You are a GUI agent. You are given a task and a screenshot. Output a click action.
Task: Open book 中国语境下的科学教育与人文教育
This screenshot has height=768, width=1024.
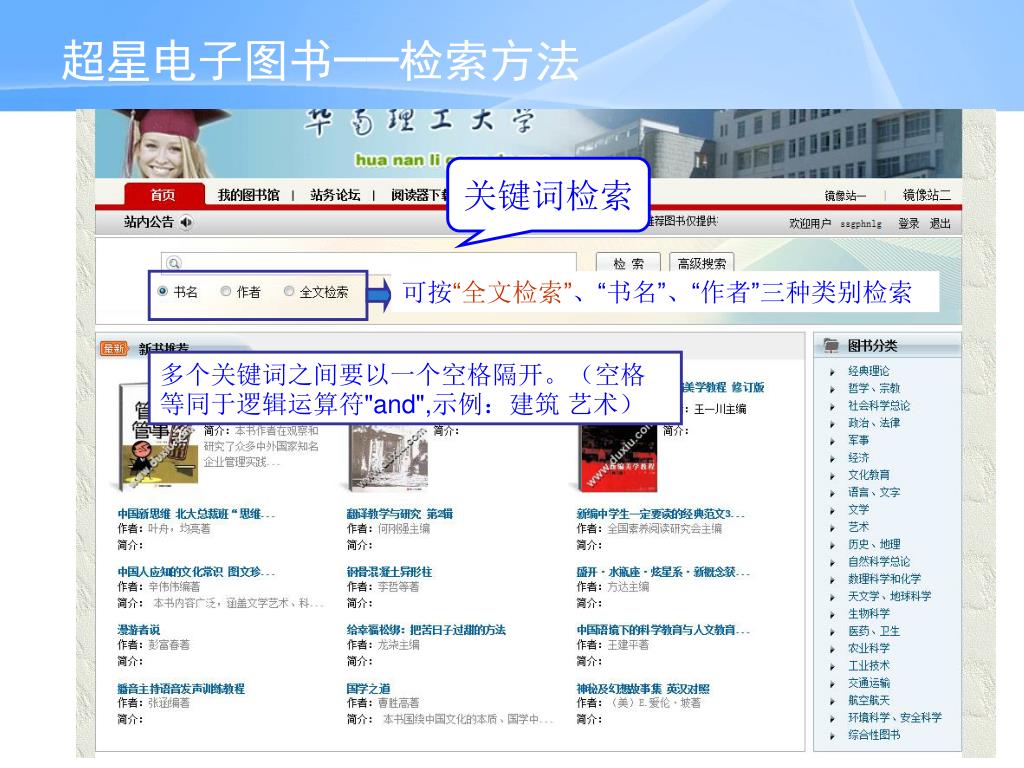(663, 630)
